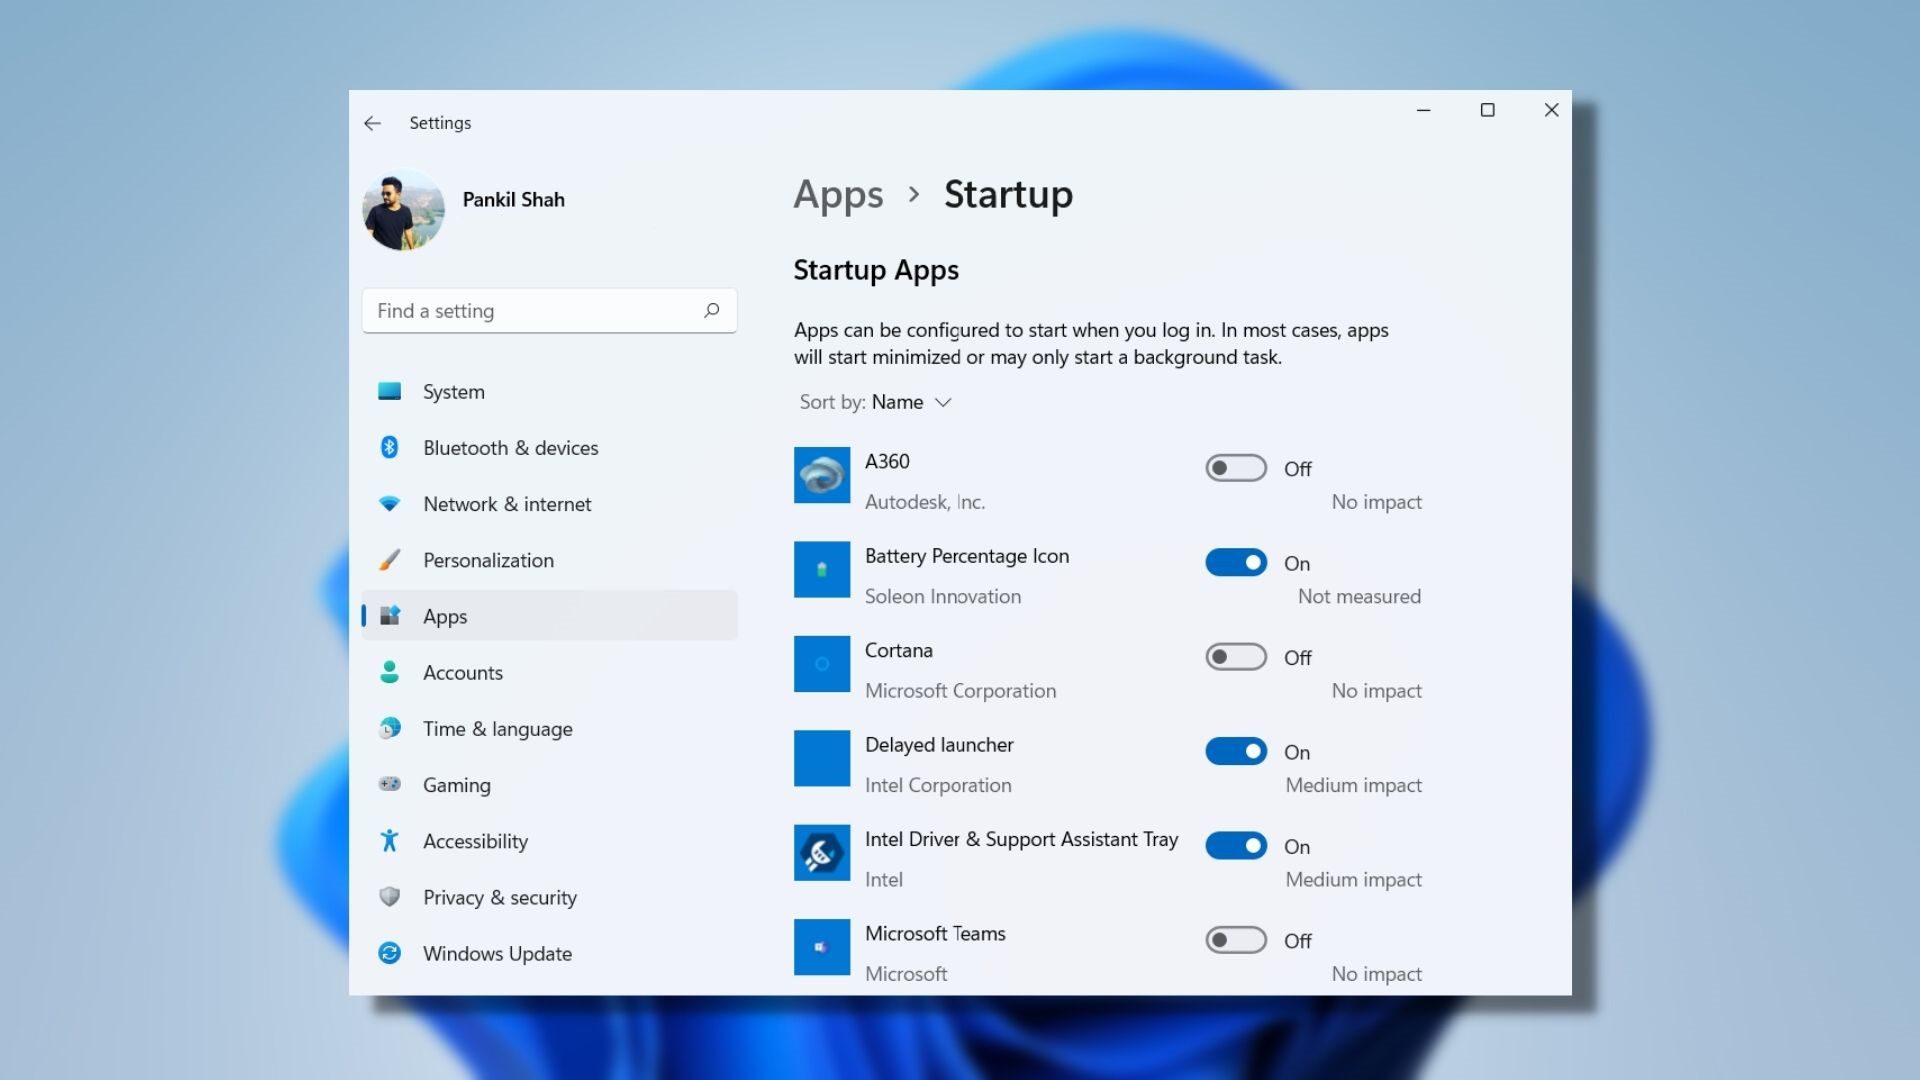This screenshot has height=1080, width=1920.
Task: Turn on the Cortana startup toggle
Action: click(1236, 657)
